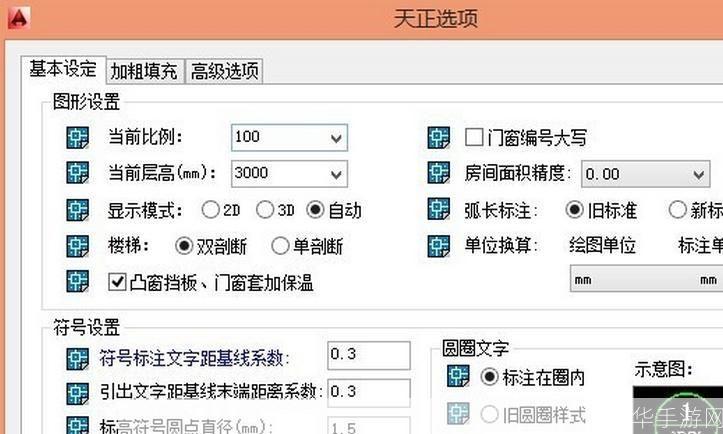Click 标高符号圆点直径 field showing 1.5

pos(369,425)
